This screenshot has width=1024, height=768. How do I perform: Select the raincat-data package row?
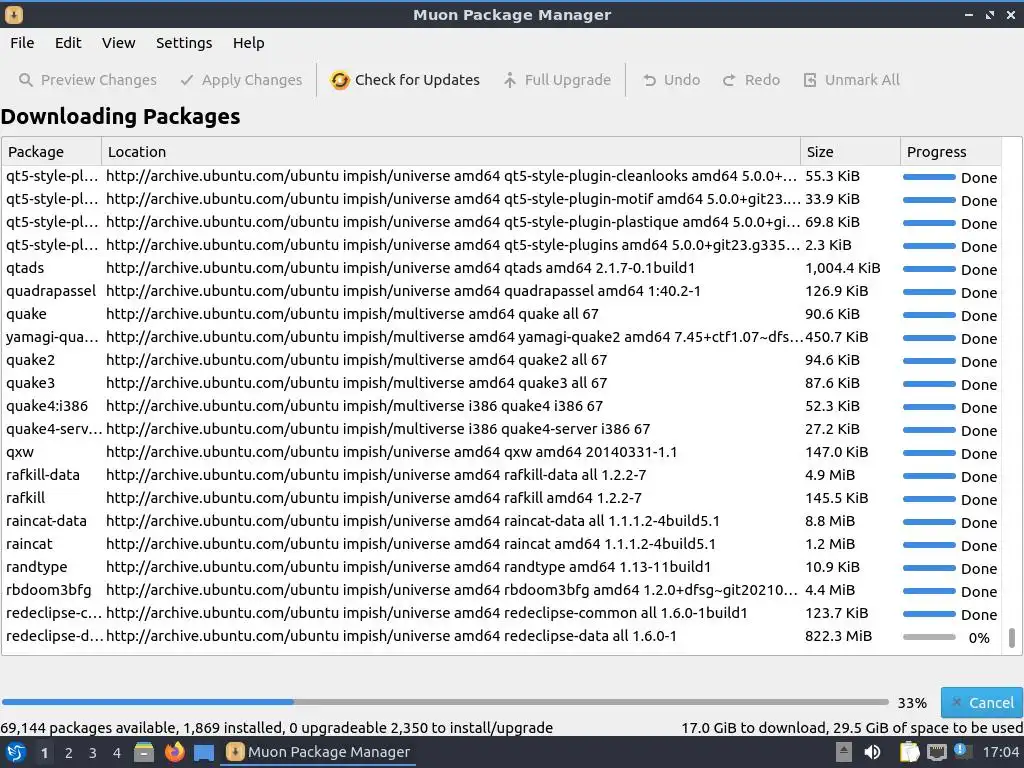point(502,521)
